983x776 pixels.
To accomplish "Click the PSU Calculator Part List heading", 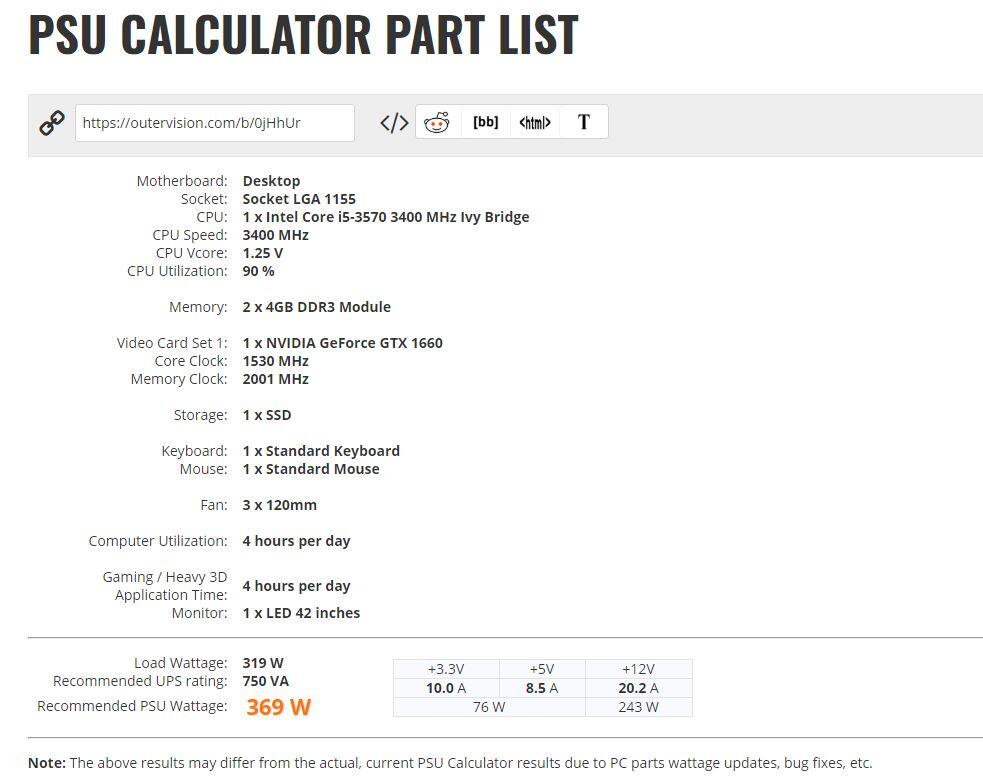I will (303, 34).
